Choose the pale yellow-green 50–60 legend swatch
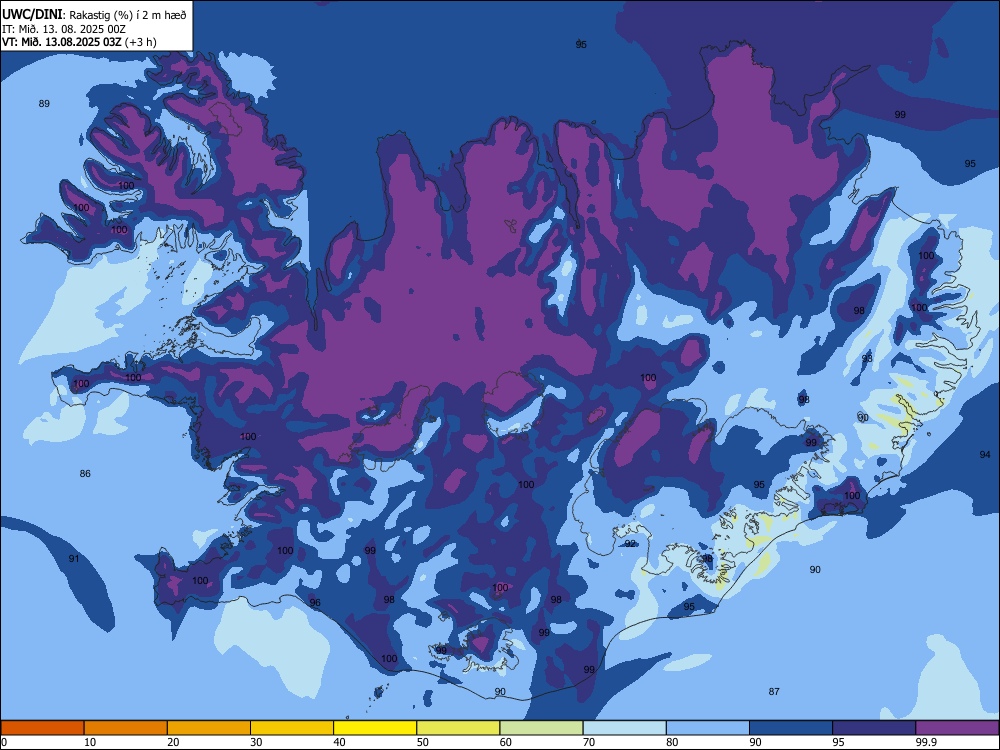1000x750 pixels. pos(459,728)
